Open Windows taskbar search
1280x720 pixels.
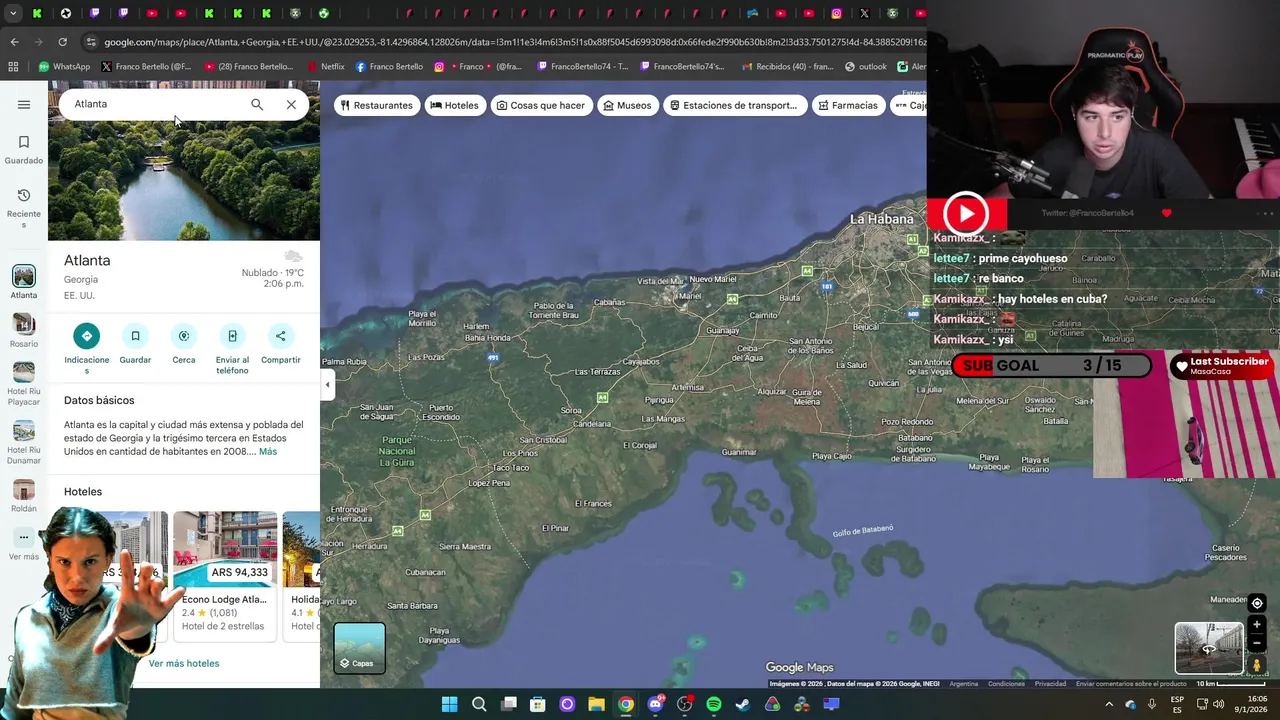coord(479,704)
